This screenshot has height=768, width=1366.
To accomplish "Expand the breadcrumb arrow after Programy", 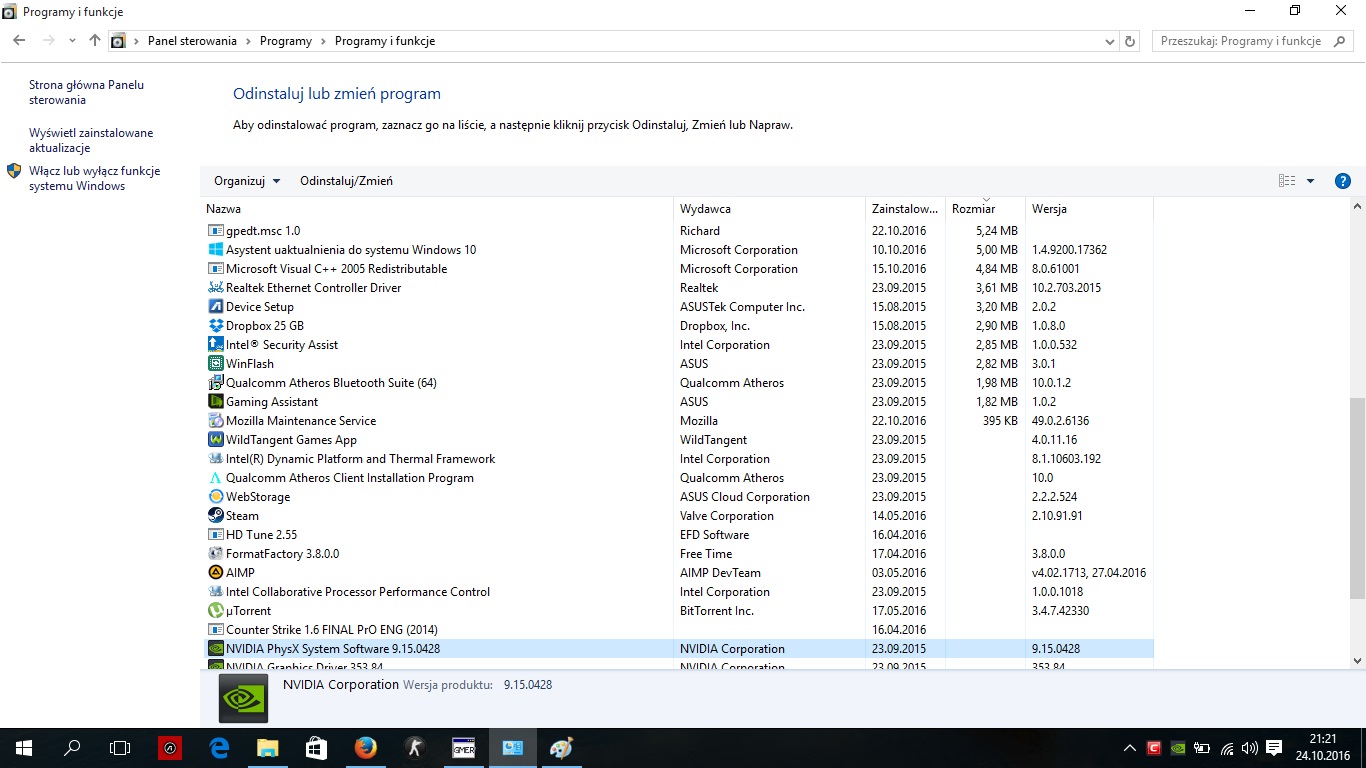I will 323,42.
